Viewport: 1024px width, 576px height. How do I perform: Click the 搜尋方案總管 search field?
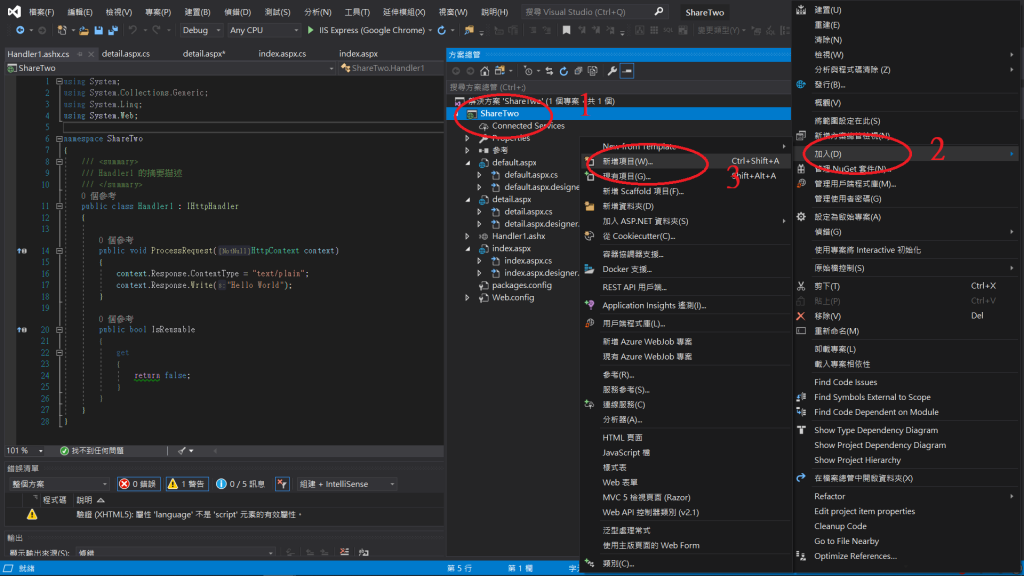click(618, 87)
